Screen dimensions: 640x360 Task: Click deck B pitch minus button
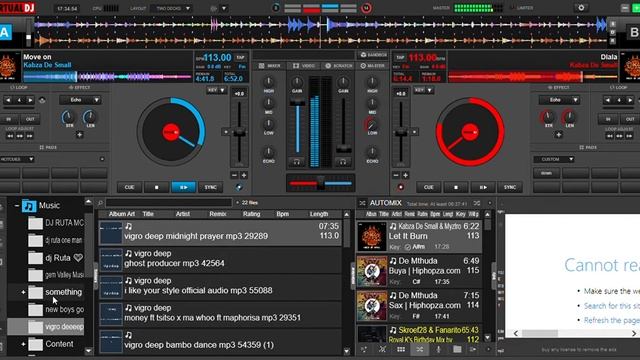click(x=396, y=175)
